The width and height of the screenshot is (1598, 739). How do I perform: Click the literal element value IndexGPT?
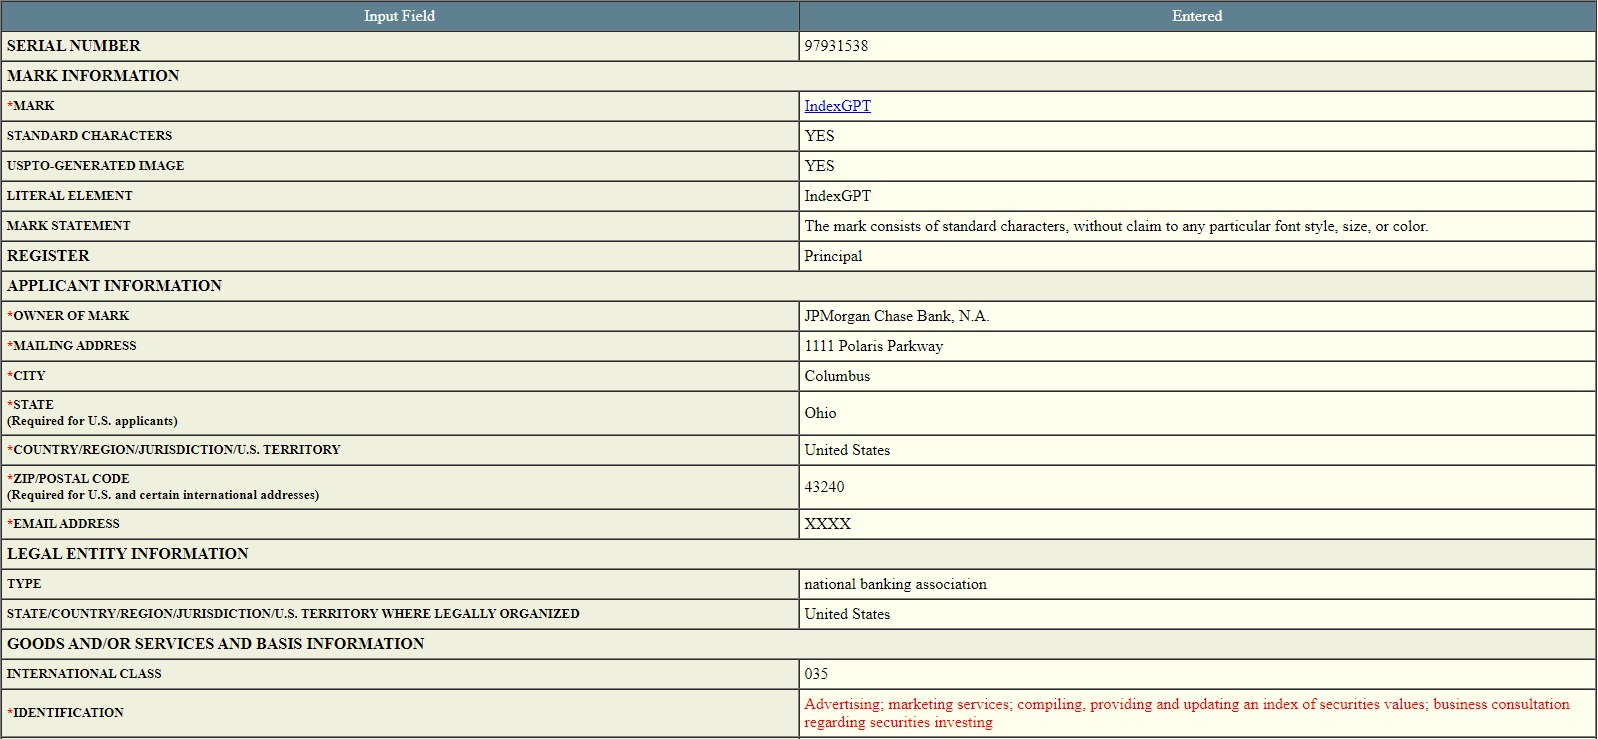pyautogui.click(x=837, y=196)
